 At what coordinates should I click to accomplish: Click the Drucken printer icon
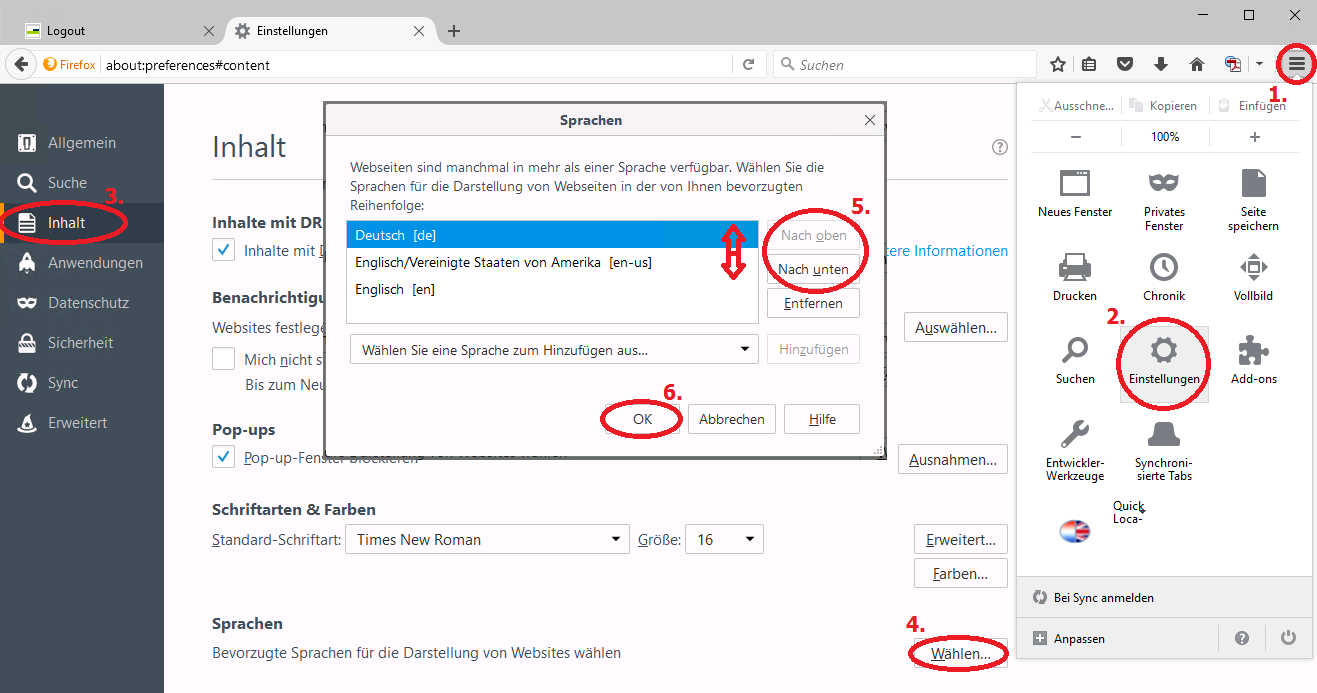click(x=1075, y=268)
